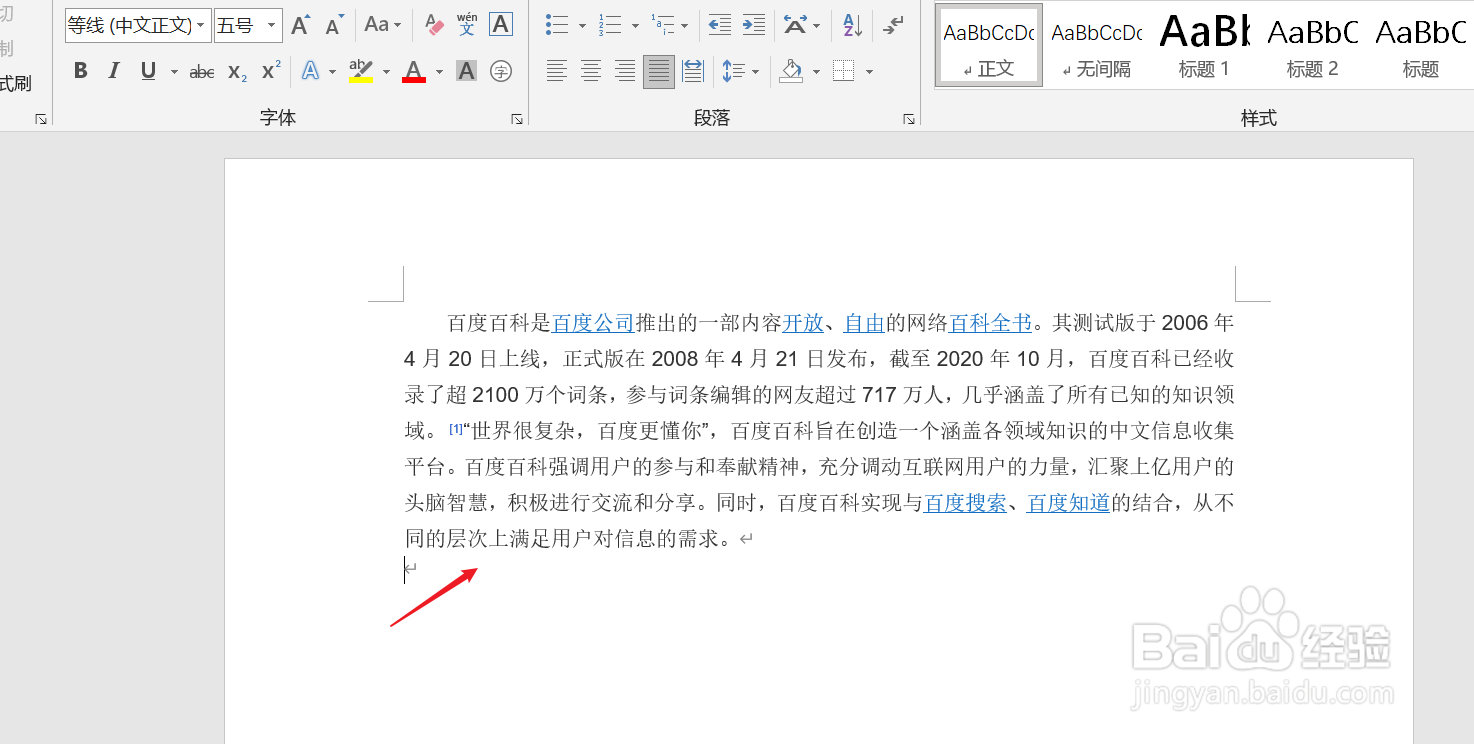Viewport: 1474px width, 744px height.
Task: Apply red font color
Action: 413,71
